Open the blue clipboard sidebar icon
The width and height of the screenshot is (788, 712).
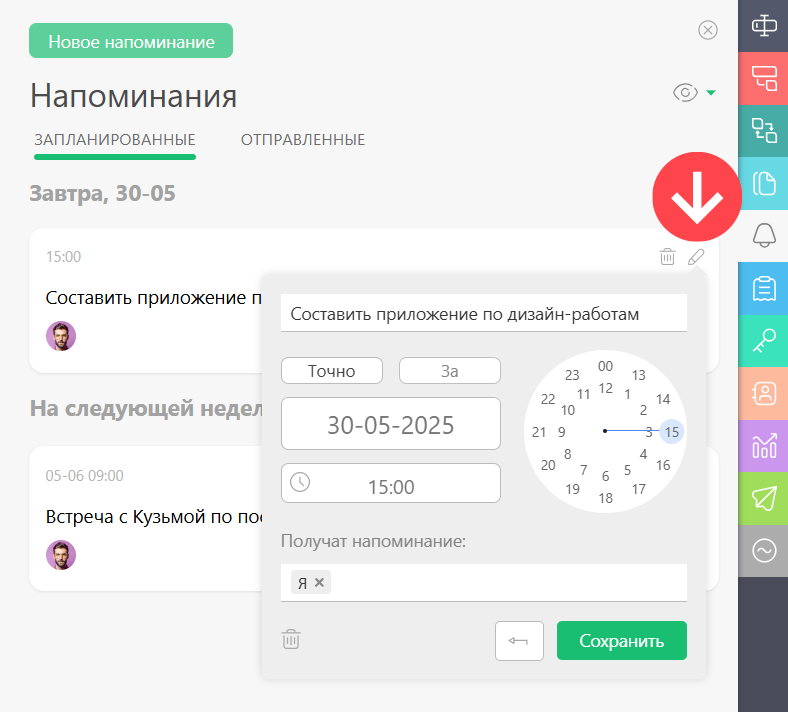coord(764,288)
